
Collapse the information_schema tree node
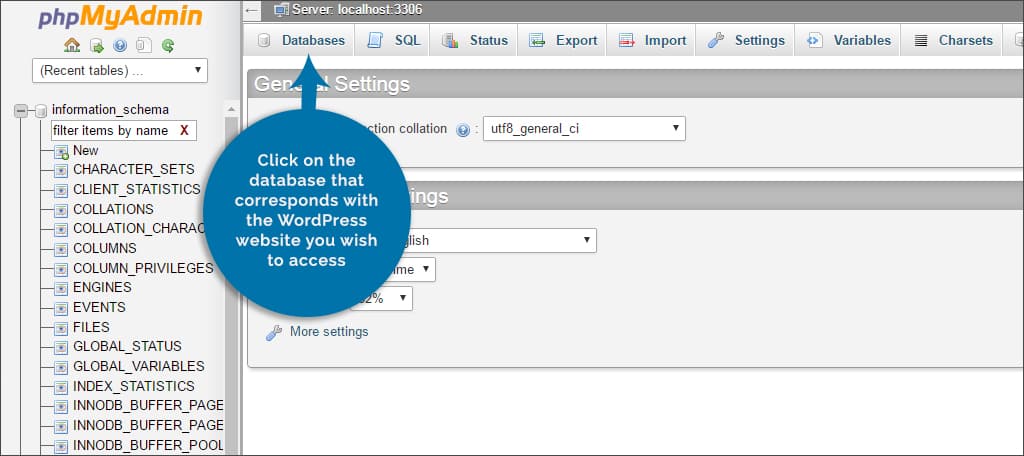[x=21, y=111]
